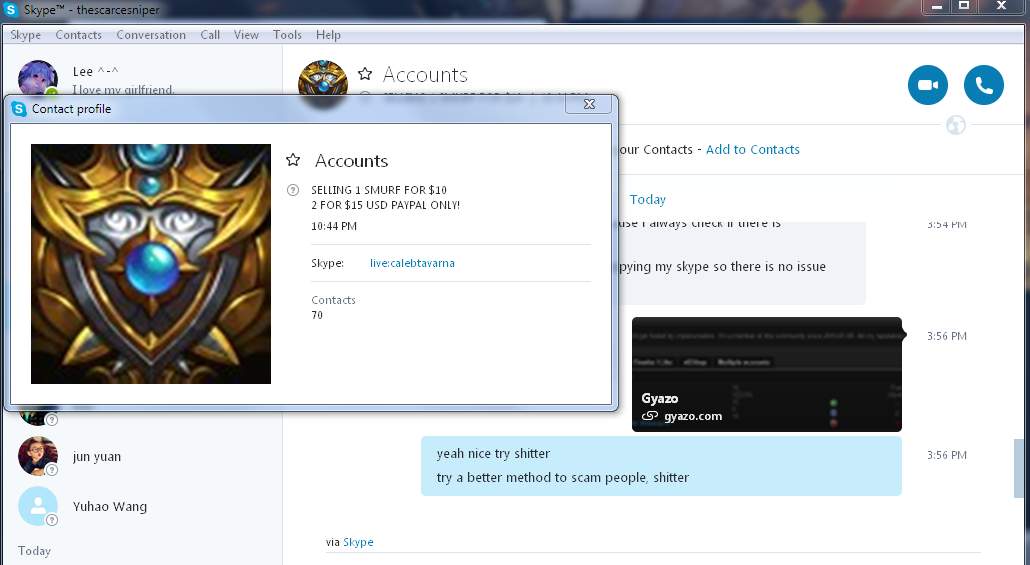This screenshot has height=565, width=1030.
Task: Favorite the contact via profile dialog star
Action: (x=293, y=160)
